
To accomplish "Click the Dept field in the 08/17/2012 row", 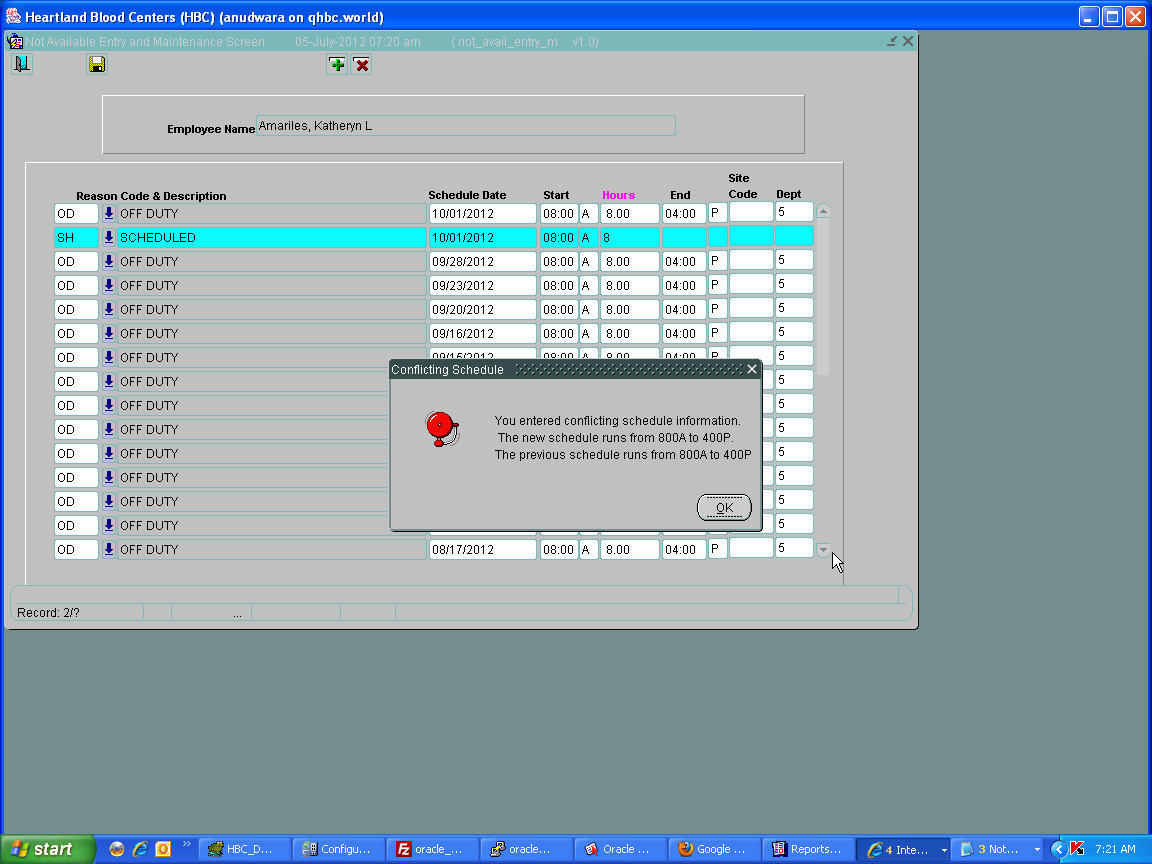I will point(794,548).
